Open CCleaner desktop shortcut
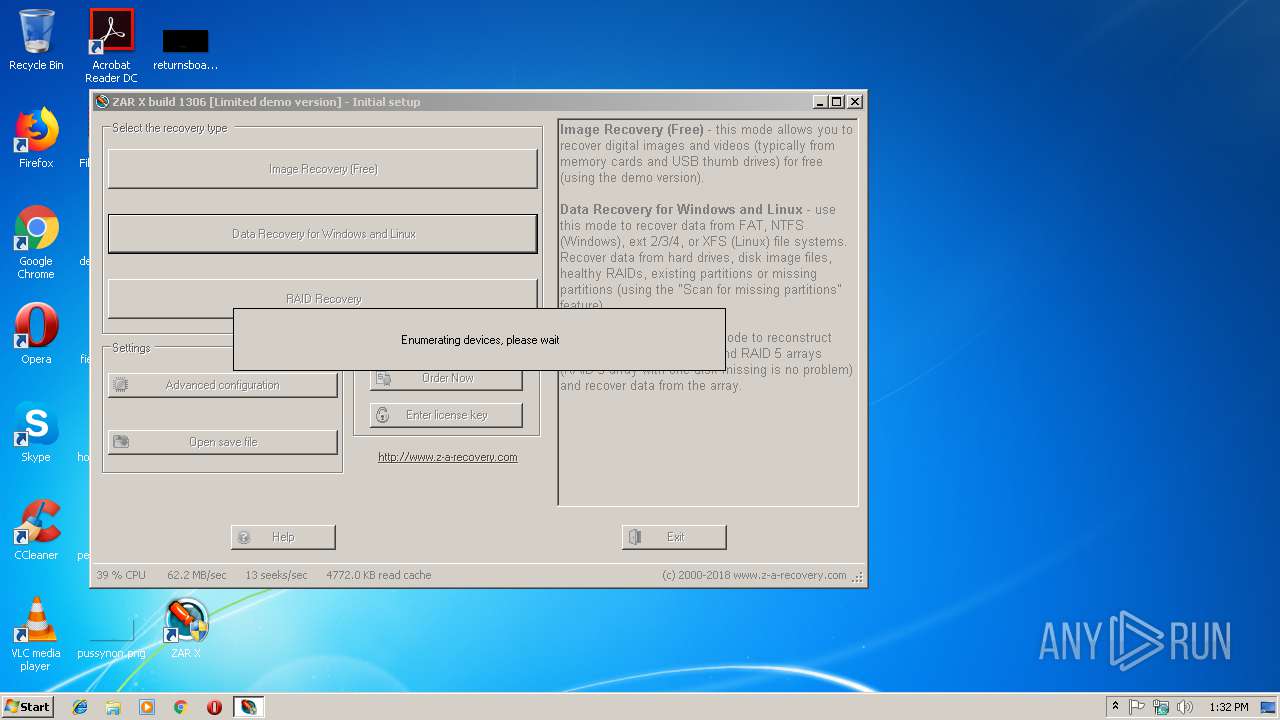The height and width of the screenshot is (720, 1280). coord(36,529)
